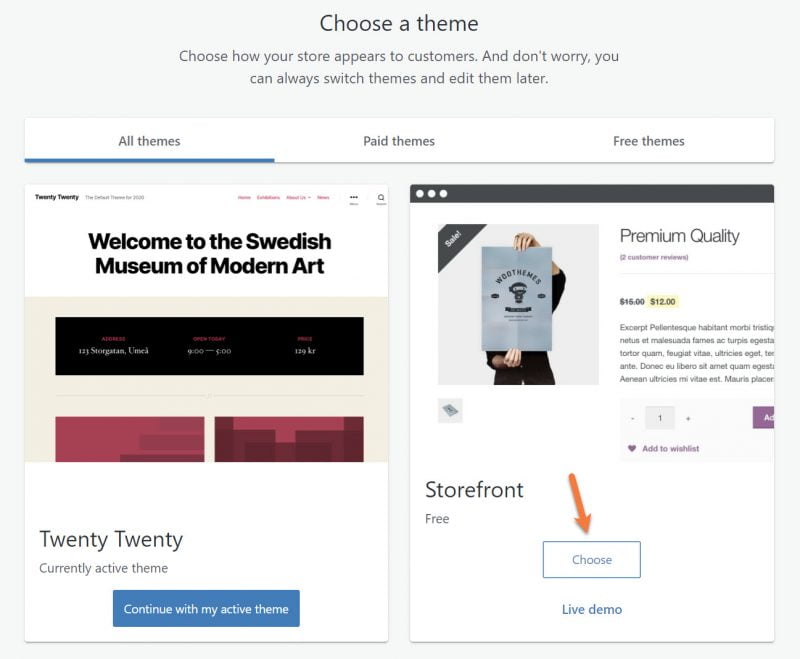Screen dimensions: 800x659
Task: Show the Free themes tab
Action: point(648,141)
